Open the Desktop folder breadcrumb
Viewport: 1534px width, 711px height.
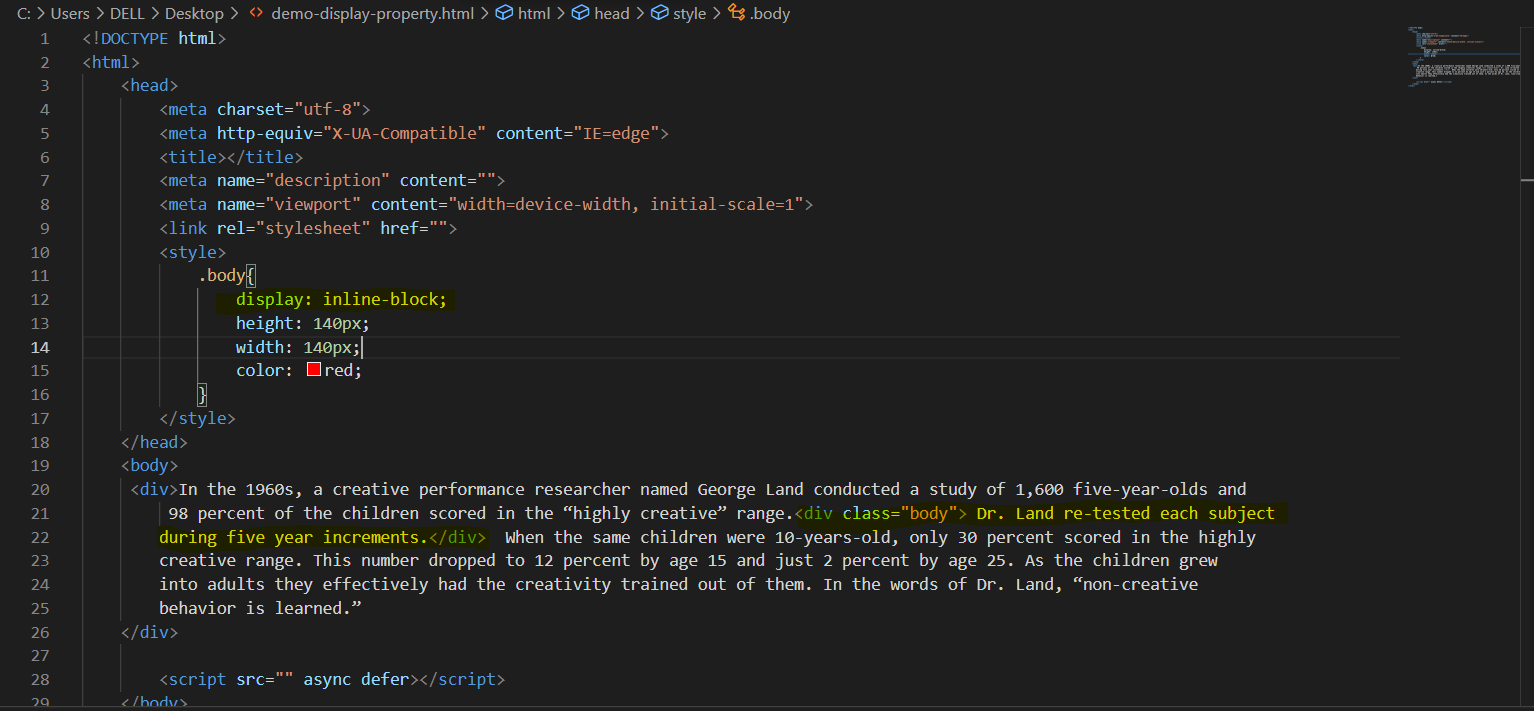[x=195, y=14]
